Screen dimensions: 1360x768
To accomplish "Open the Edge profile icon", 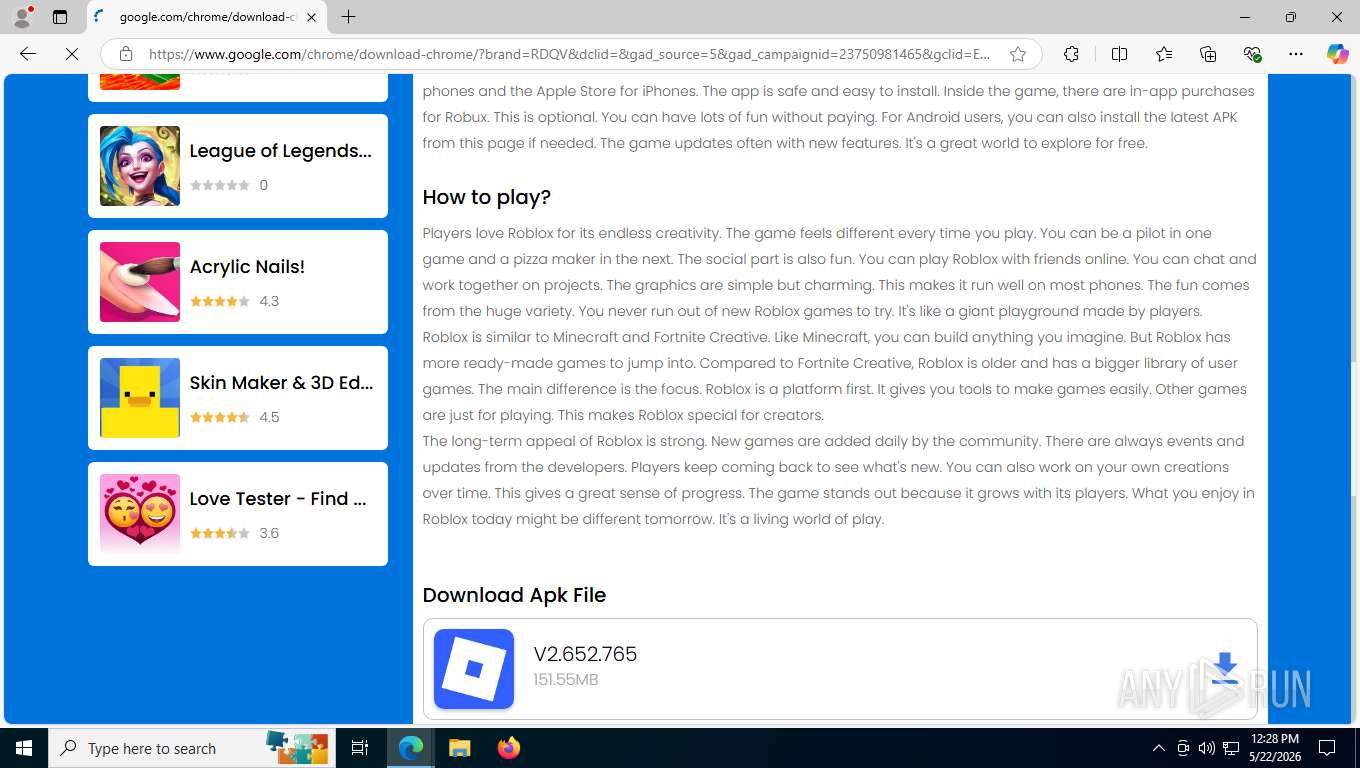I will pyautogui.click(x=22, y=17).
